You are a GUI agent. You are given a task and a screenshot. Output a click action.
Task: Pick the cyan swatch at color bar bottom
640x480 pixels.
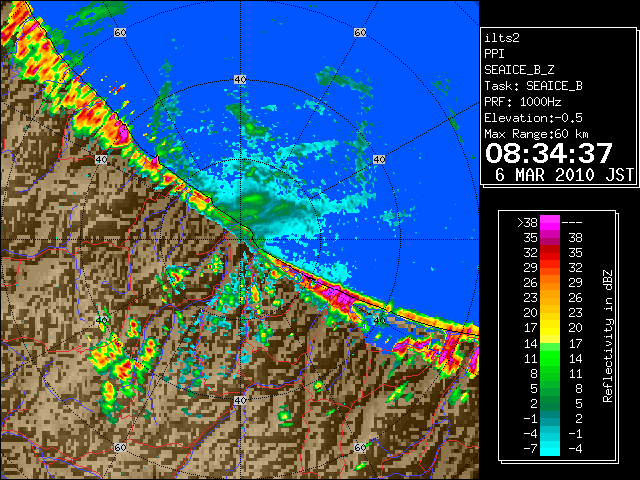pos(550,449)
